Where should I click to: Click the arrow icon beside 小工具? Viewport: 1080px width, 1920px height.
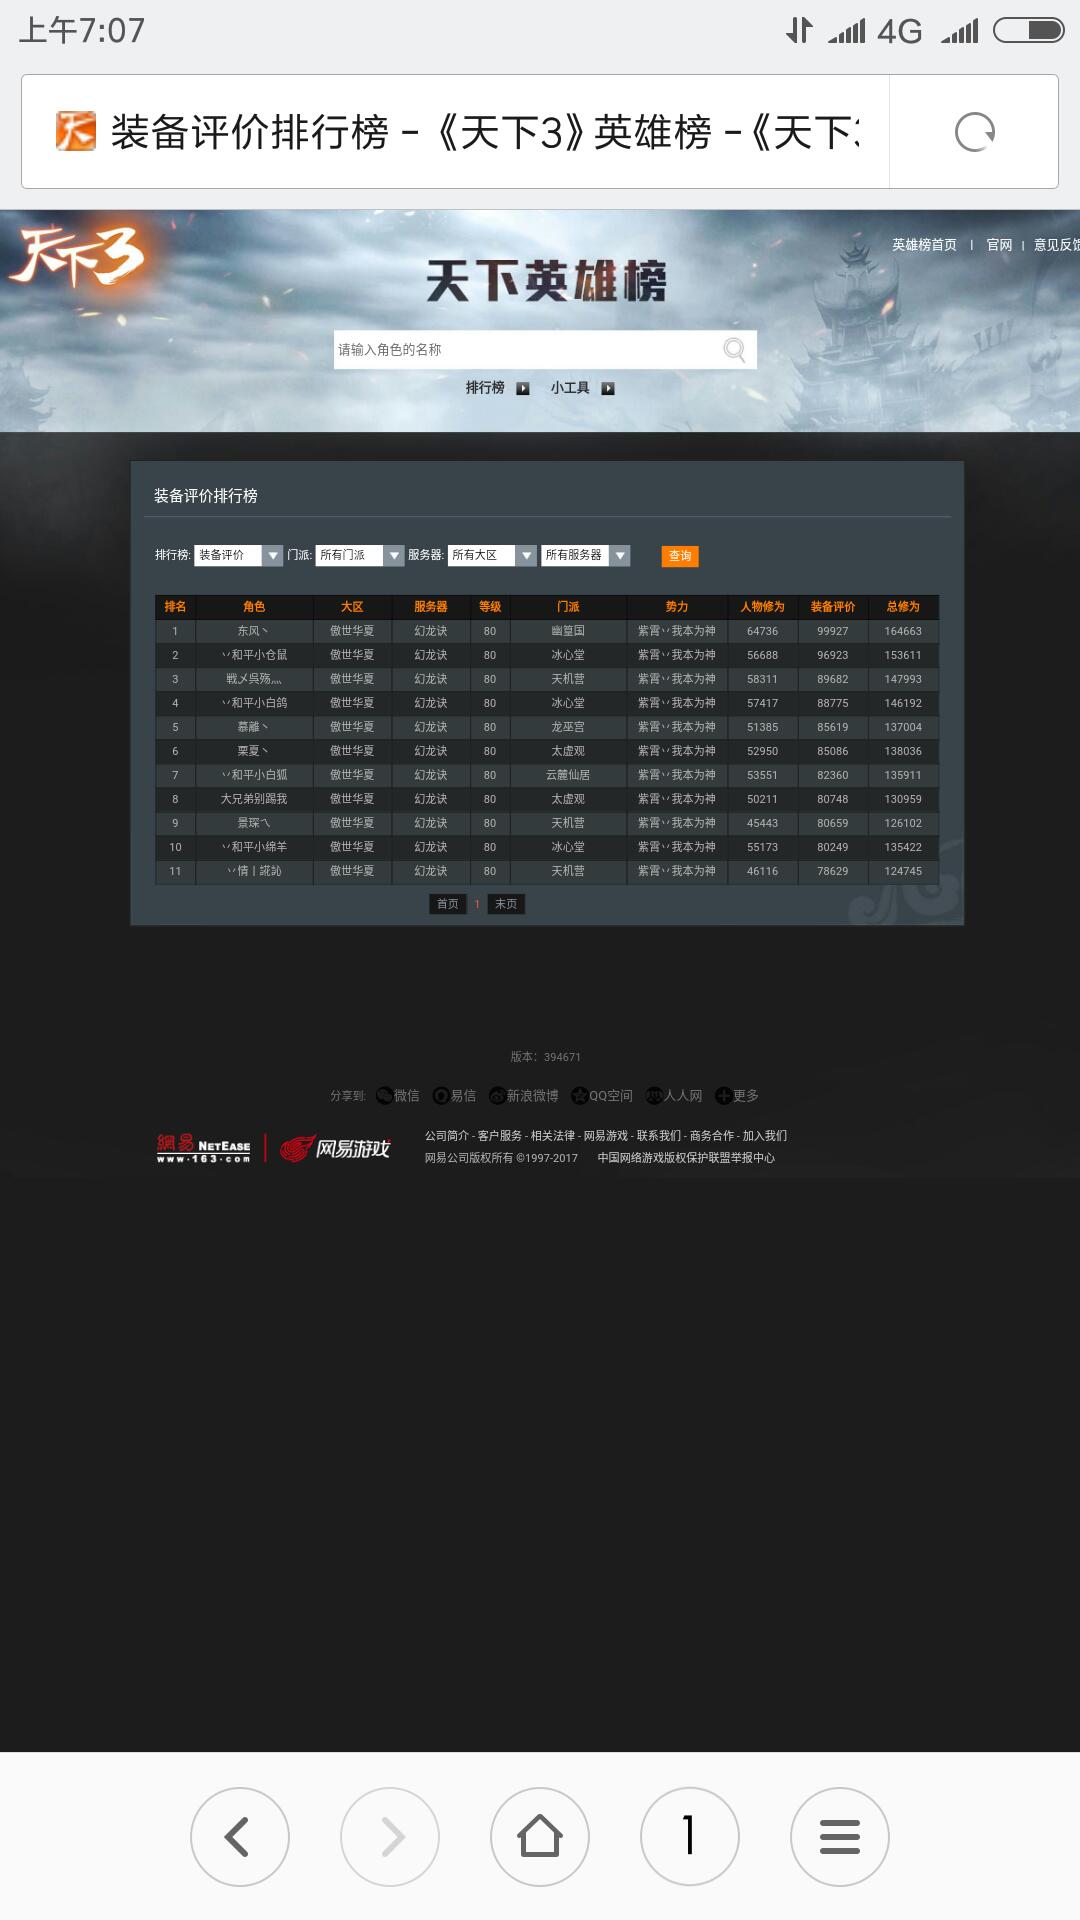tap(607, 388)
